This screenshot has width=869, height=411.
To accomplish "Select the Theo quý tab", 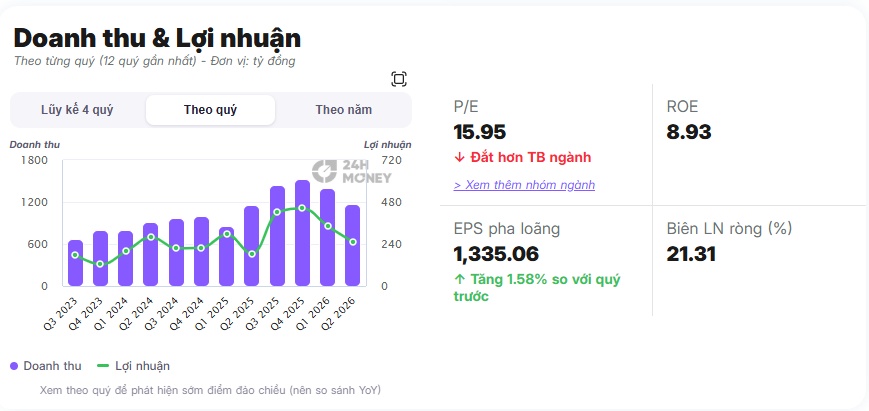I will (211, 110).
